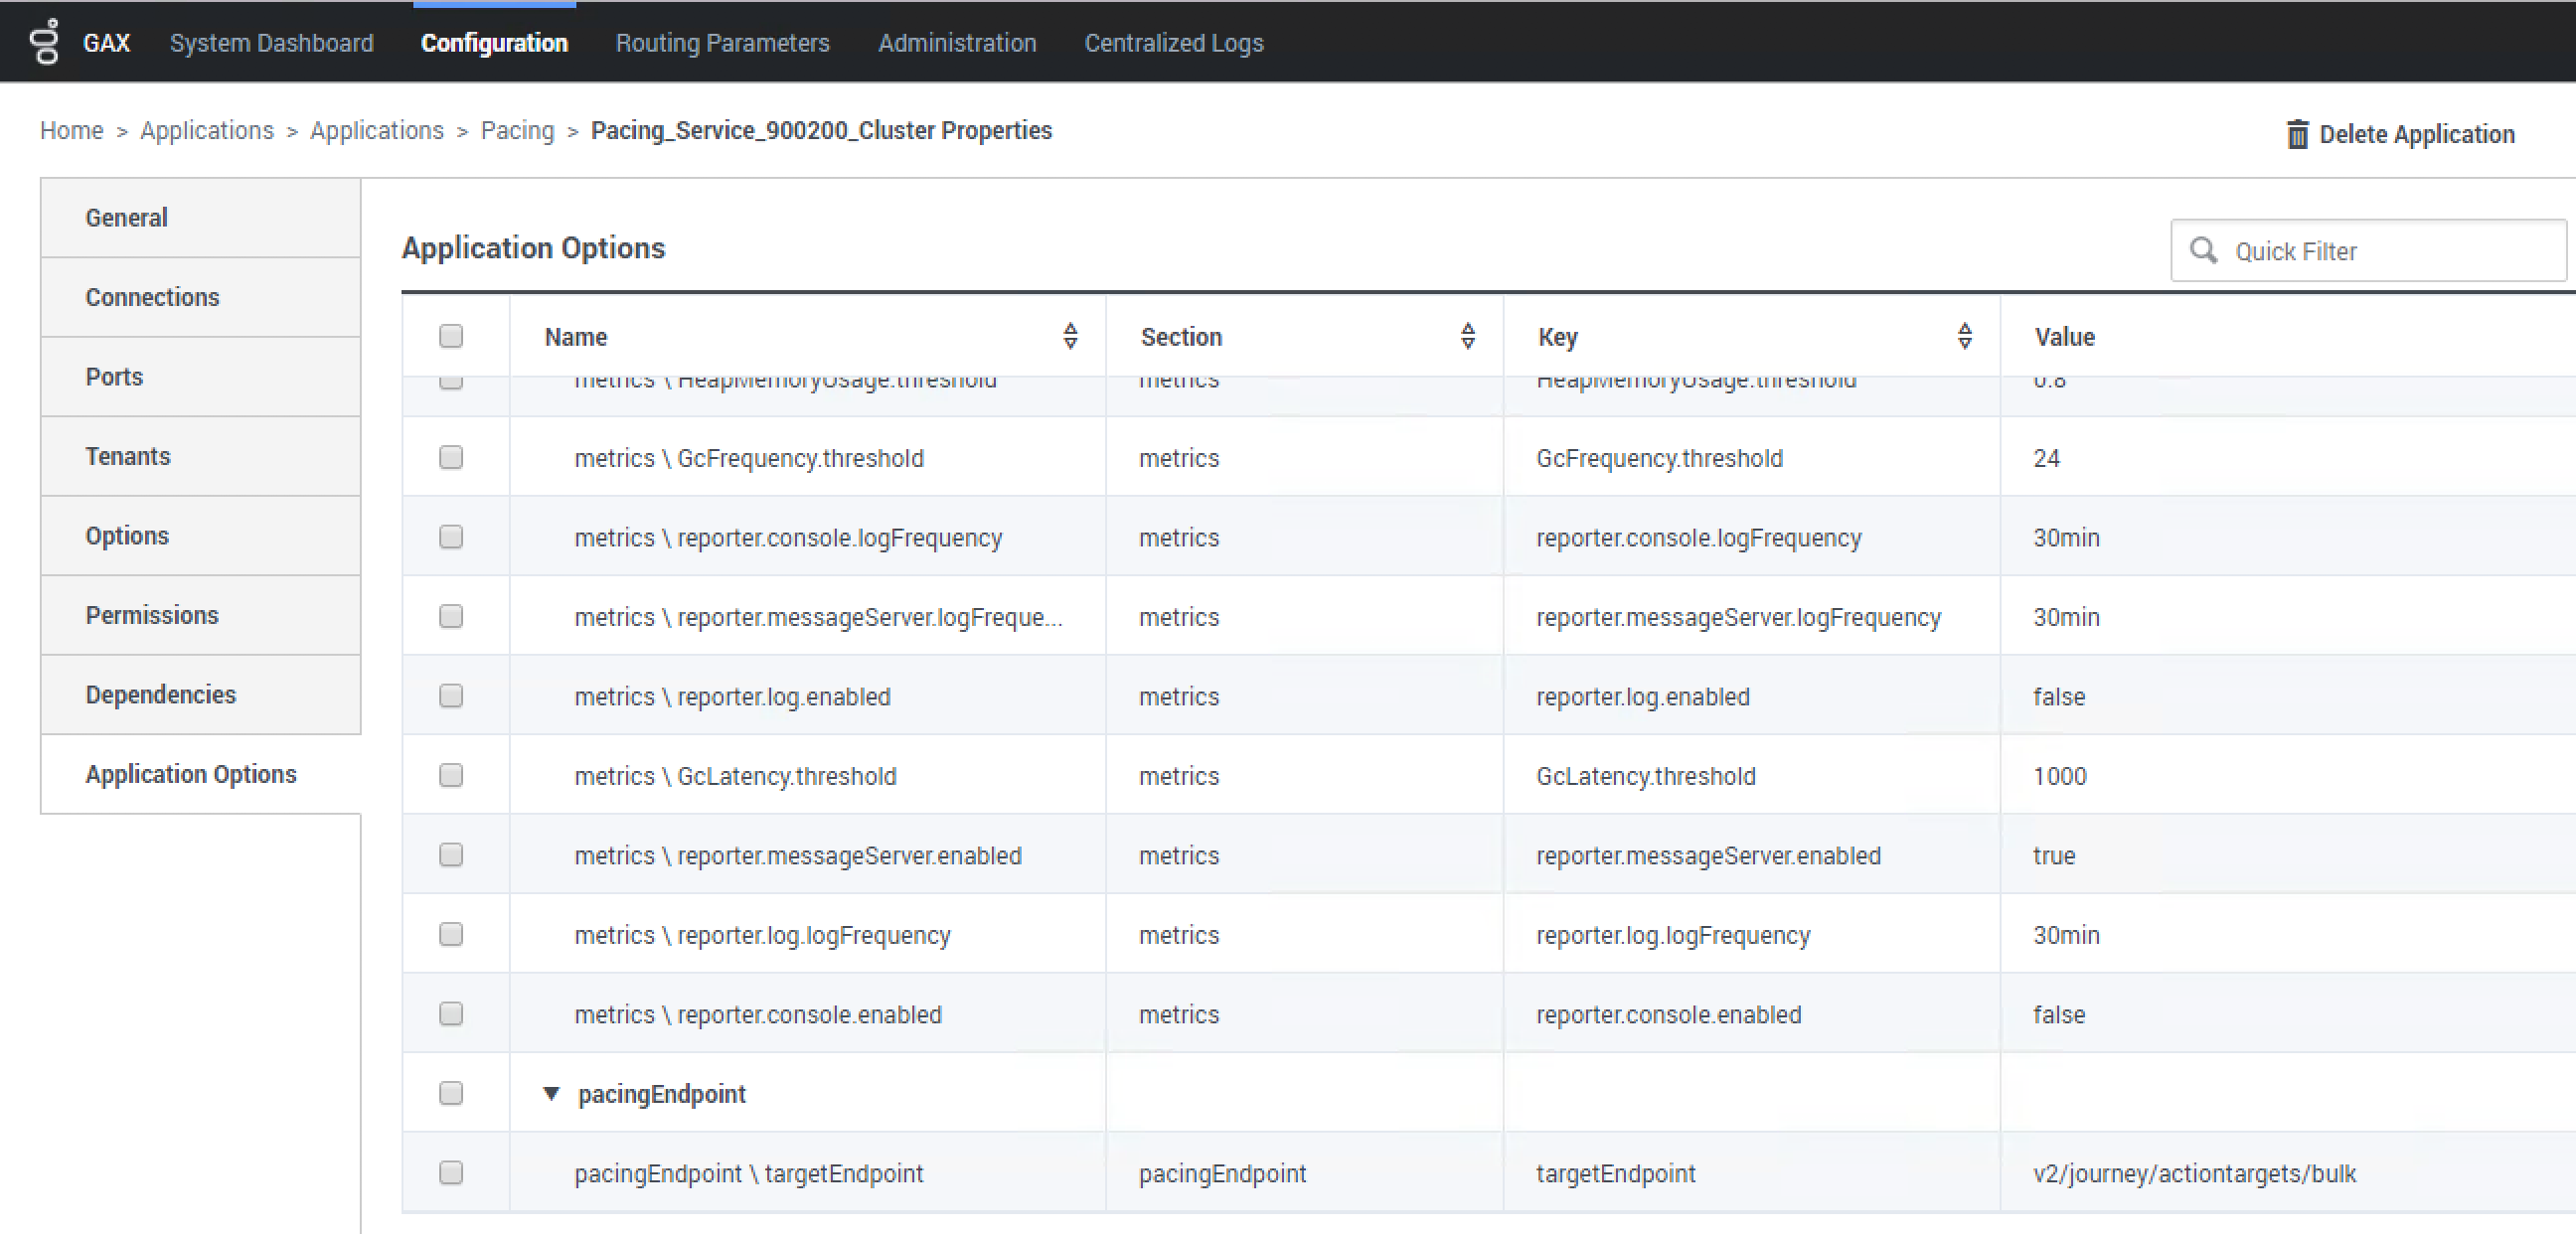The image size is (2576, 1234).
Task: Click Key cell reporter.log.logFrequency
Action: [1673, 935]
